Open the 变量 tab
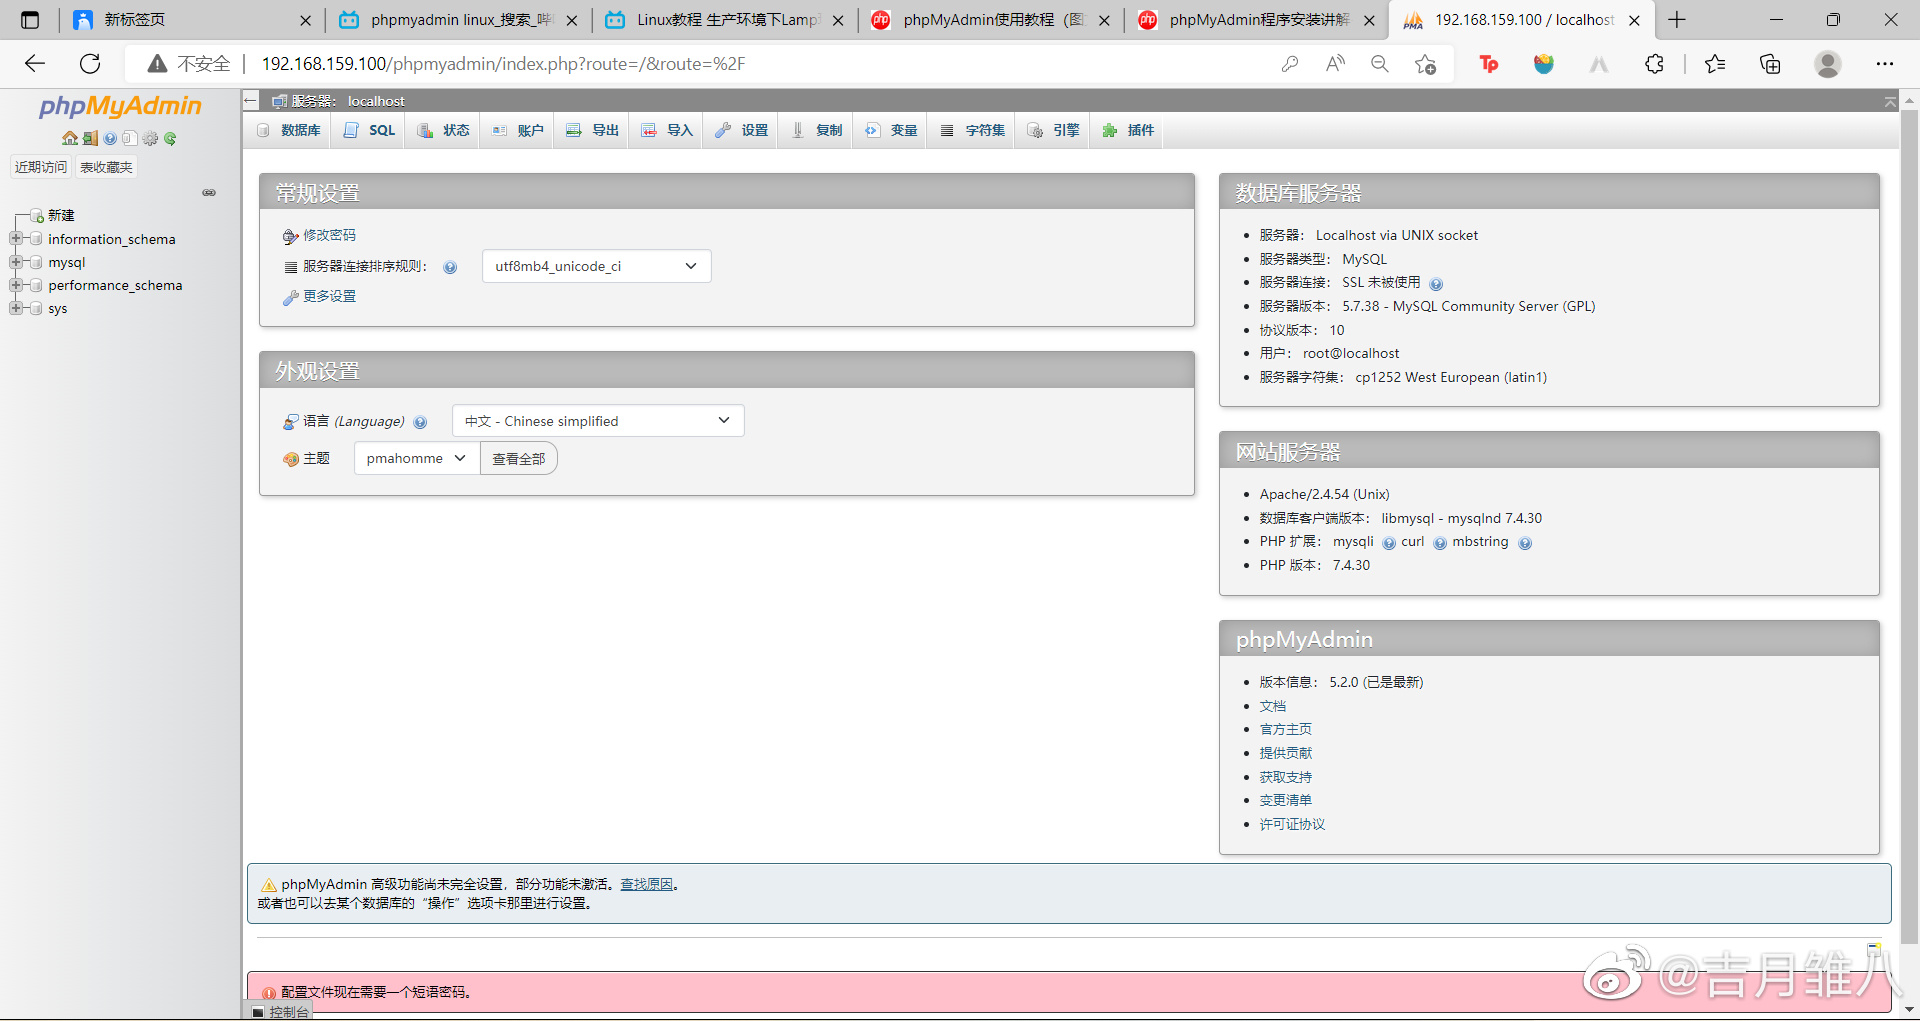Image resolution: width=1920 pixels, height=1021 pixels. (x=891, y=130)
